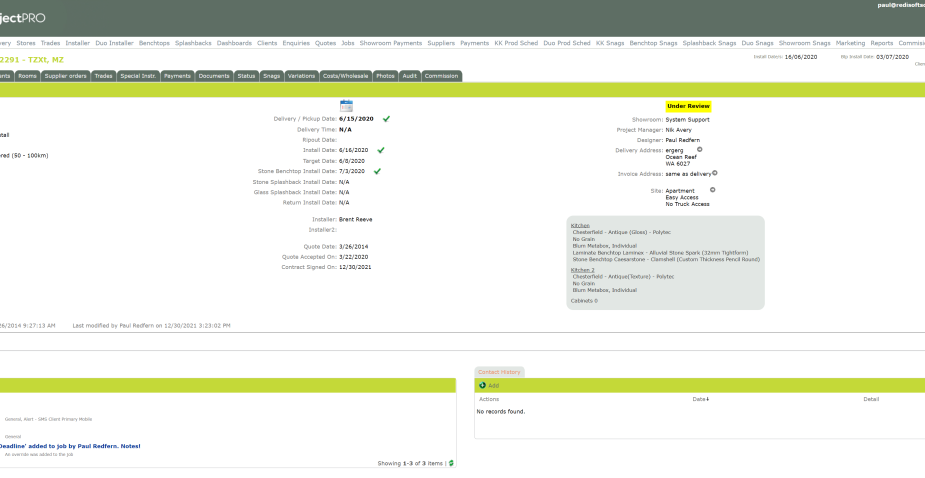Open the calendar icon above delivery dates

tap(346, 106)
